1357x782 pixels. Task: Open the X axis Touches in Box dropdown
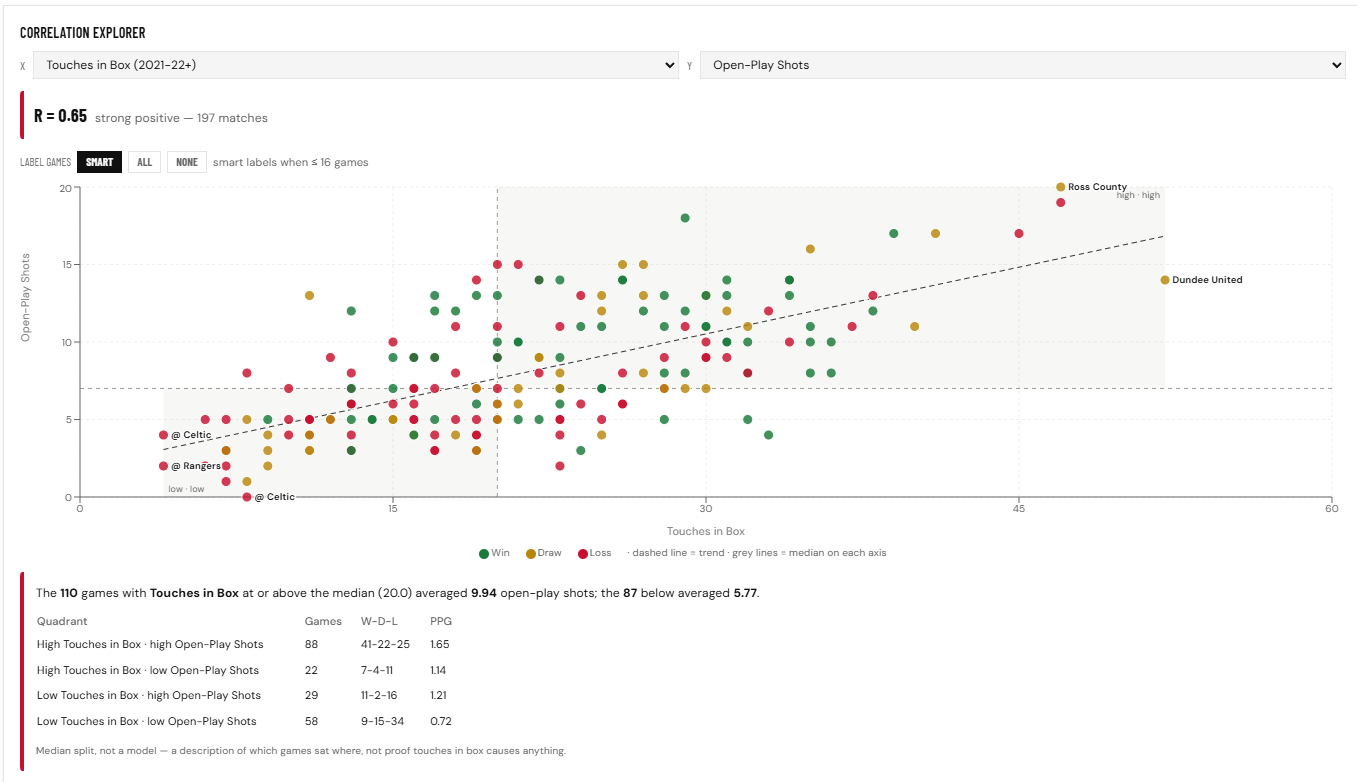click(356, 65)
